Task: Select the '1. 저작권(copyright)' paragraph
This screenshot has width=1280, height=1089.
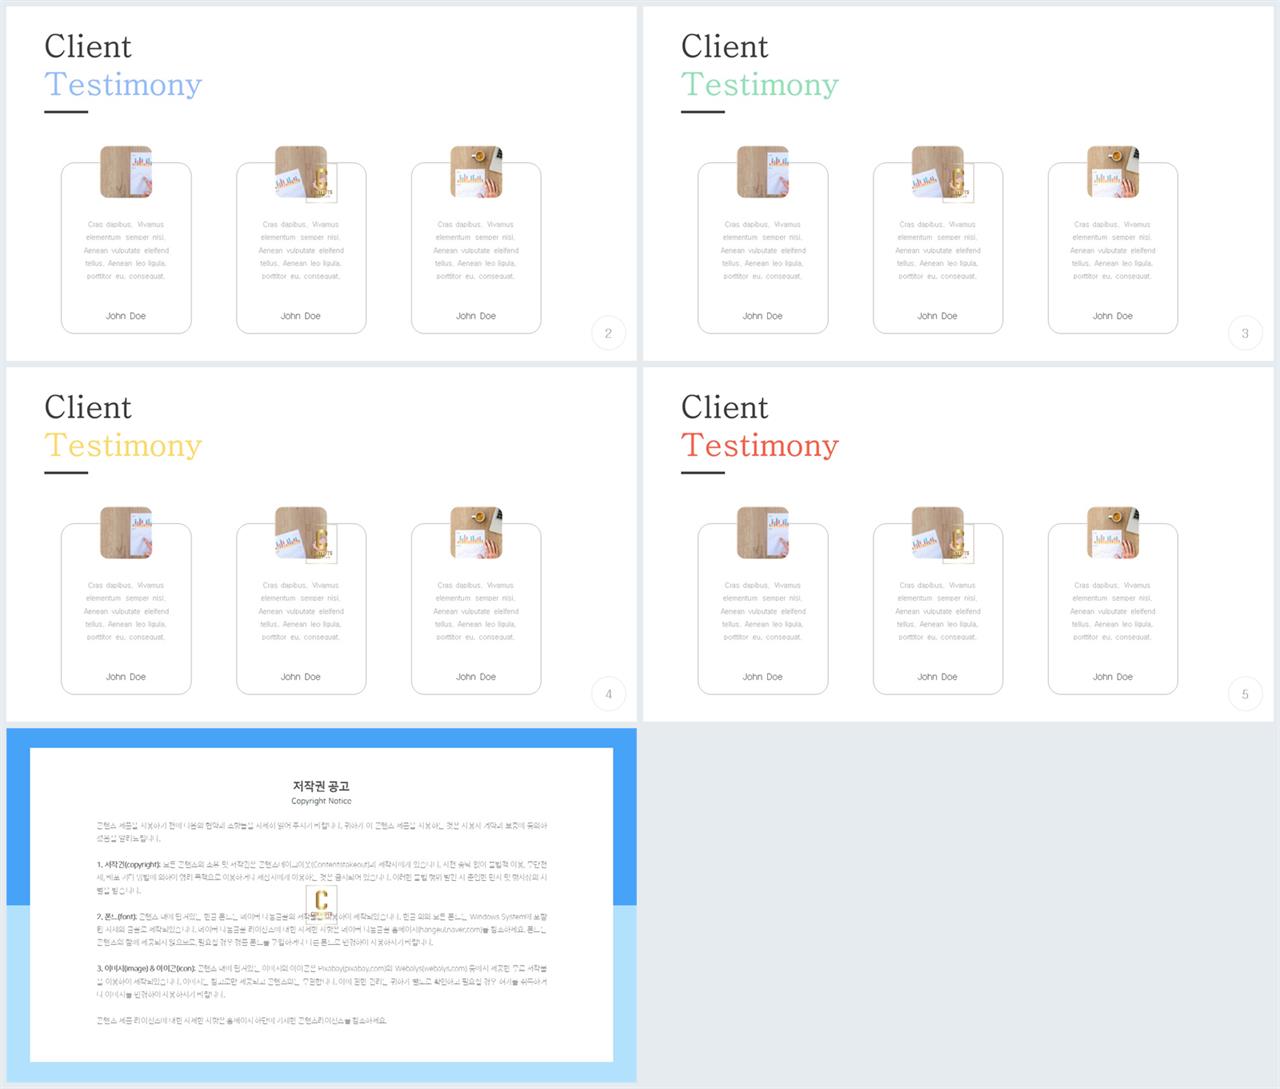Action: pos(322,877)
